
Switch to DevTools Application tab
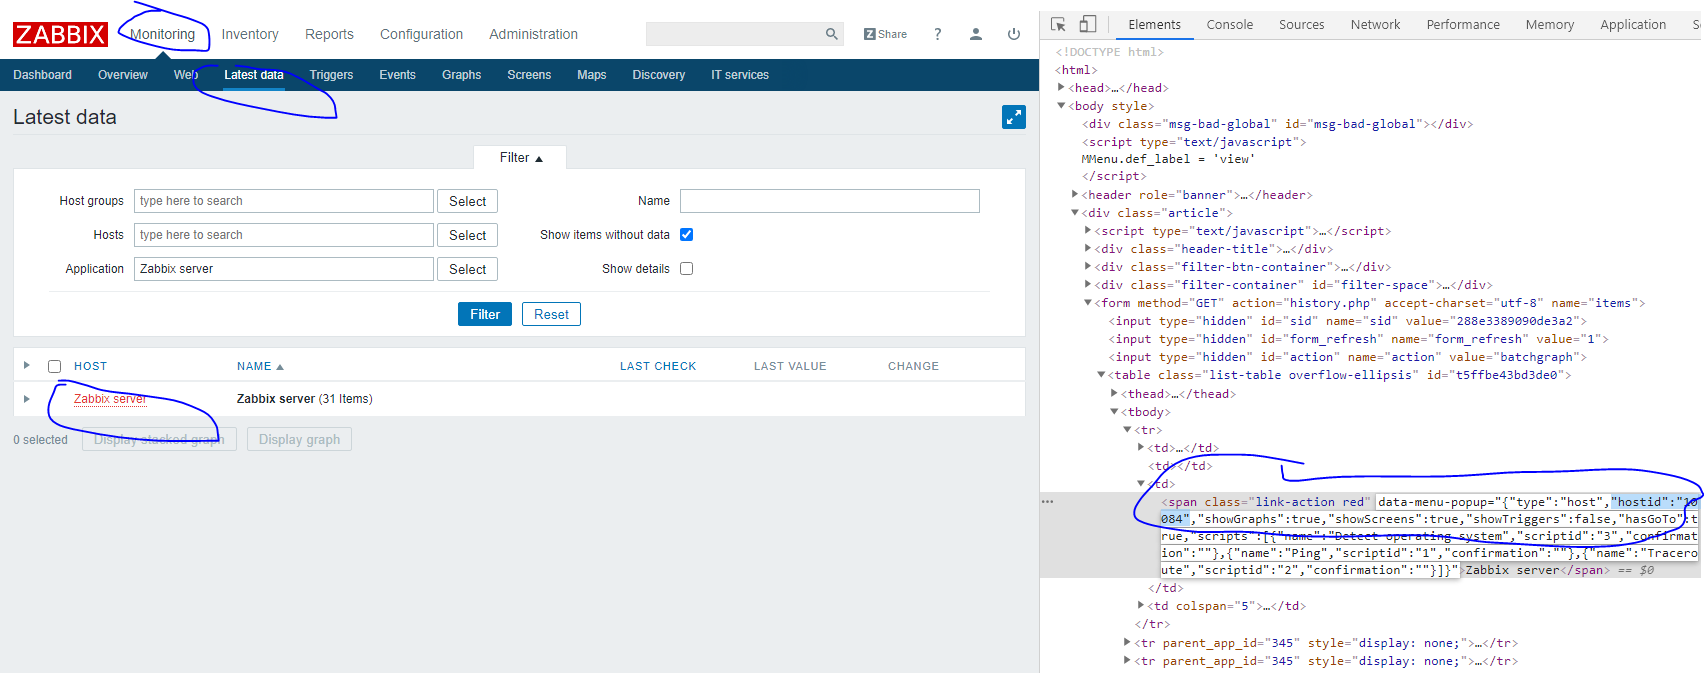coord(1633,24)
